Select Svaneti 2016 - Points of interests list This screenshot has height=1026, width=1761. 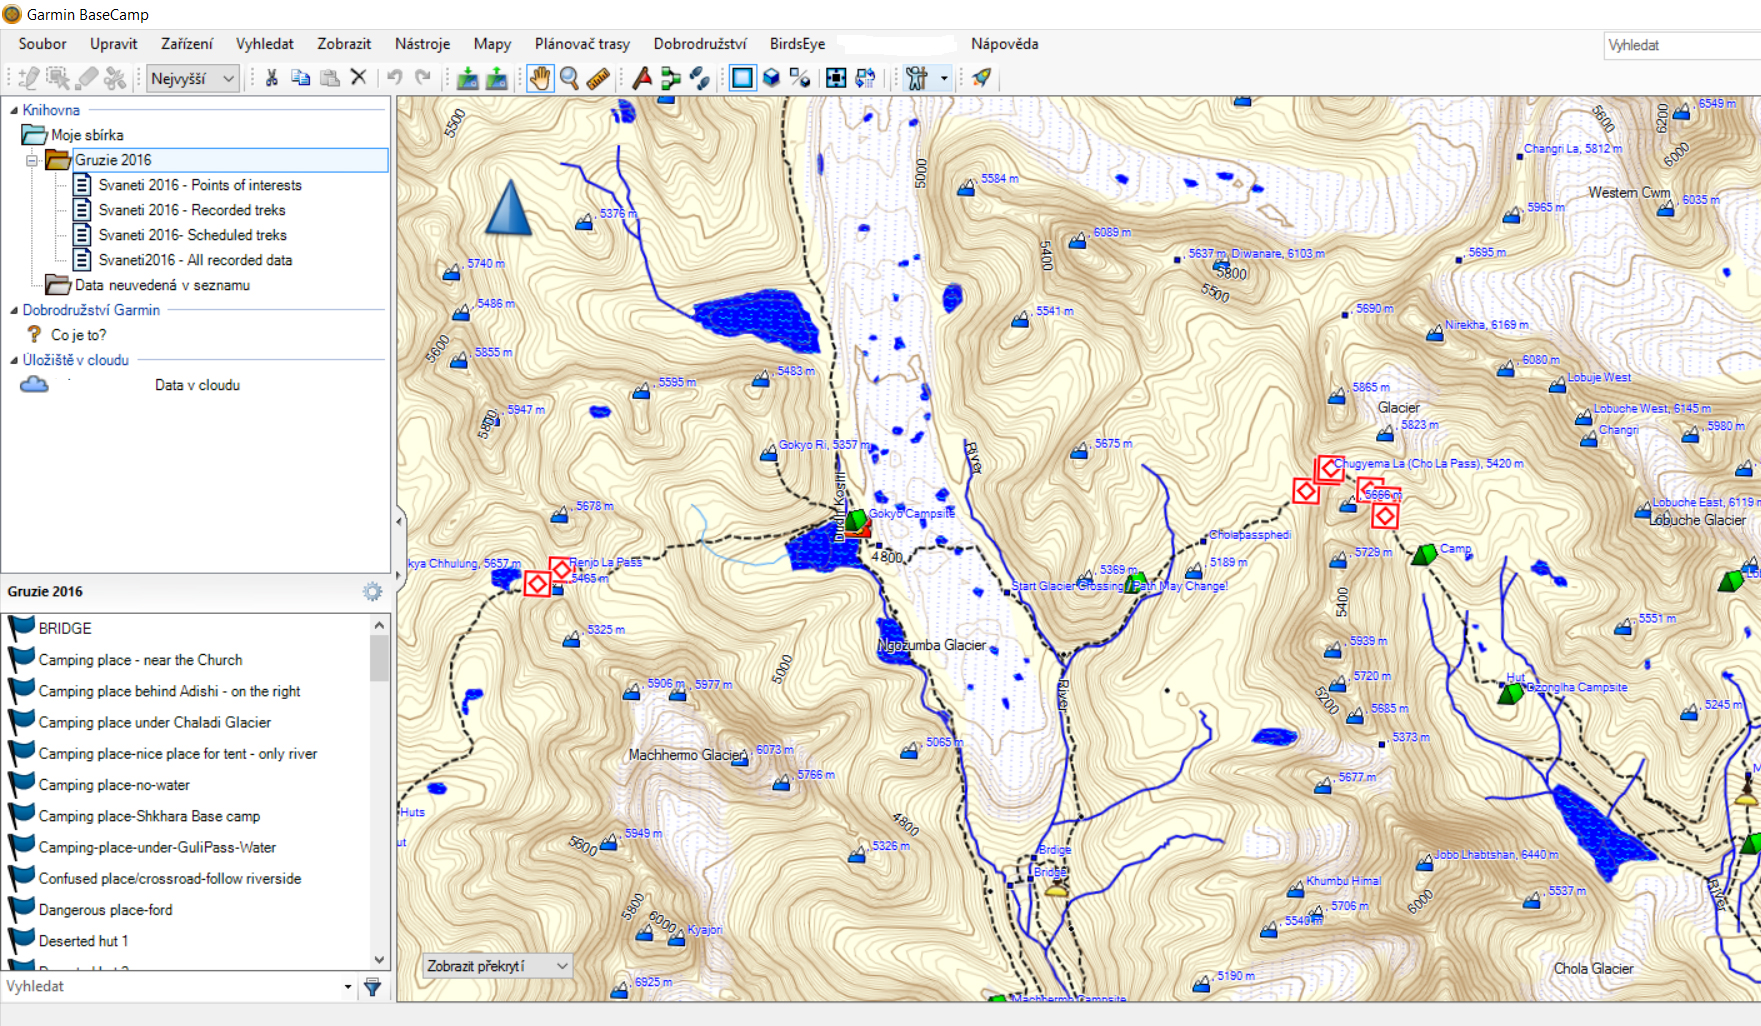(x=200, y=185)
